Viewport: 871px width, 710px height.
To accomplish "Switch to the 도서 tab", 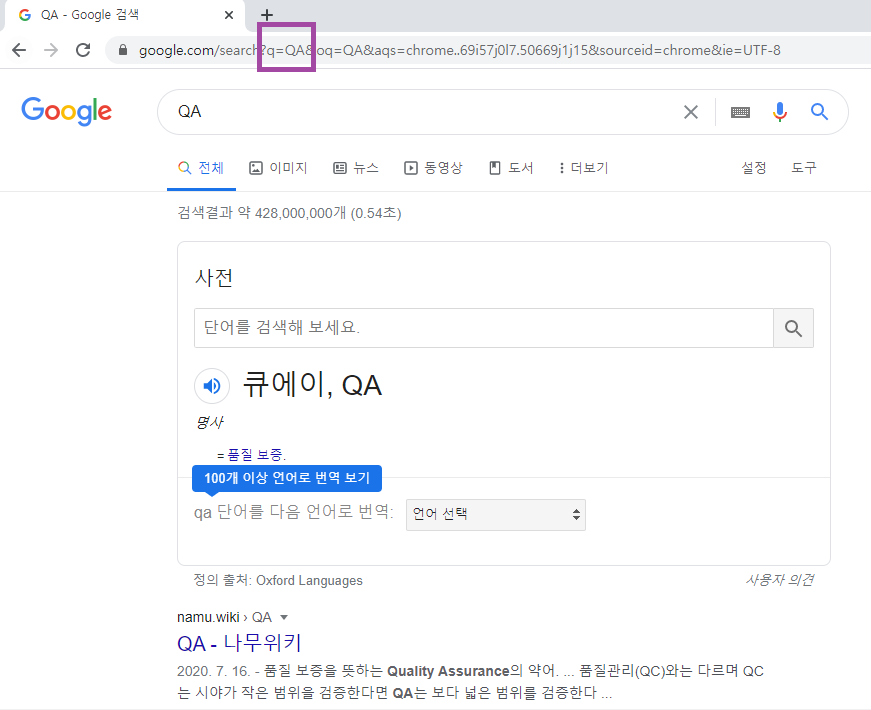I will (511, 168).
